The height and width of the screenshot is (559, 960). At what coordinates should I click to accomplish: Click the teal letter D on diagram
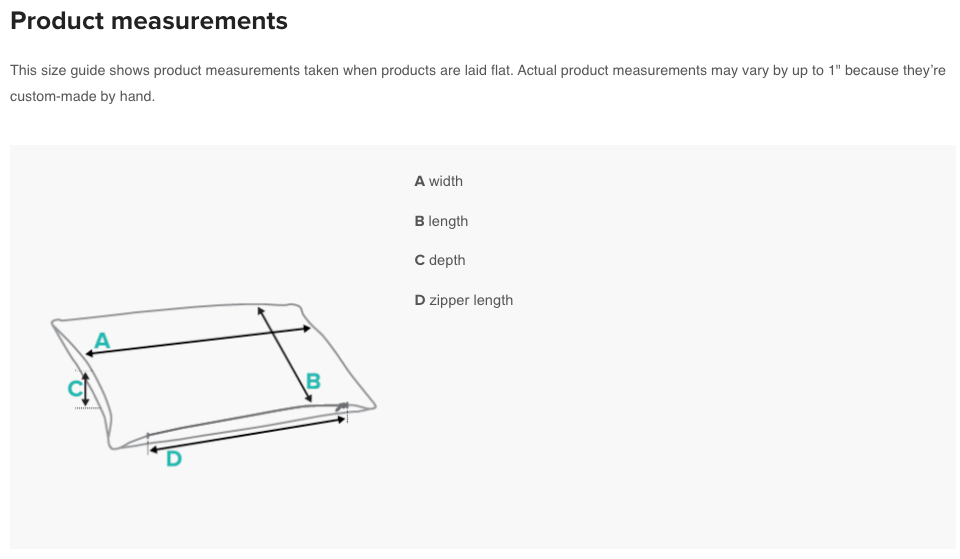174,459
